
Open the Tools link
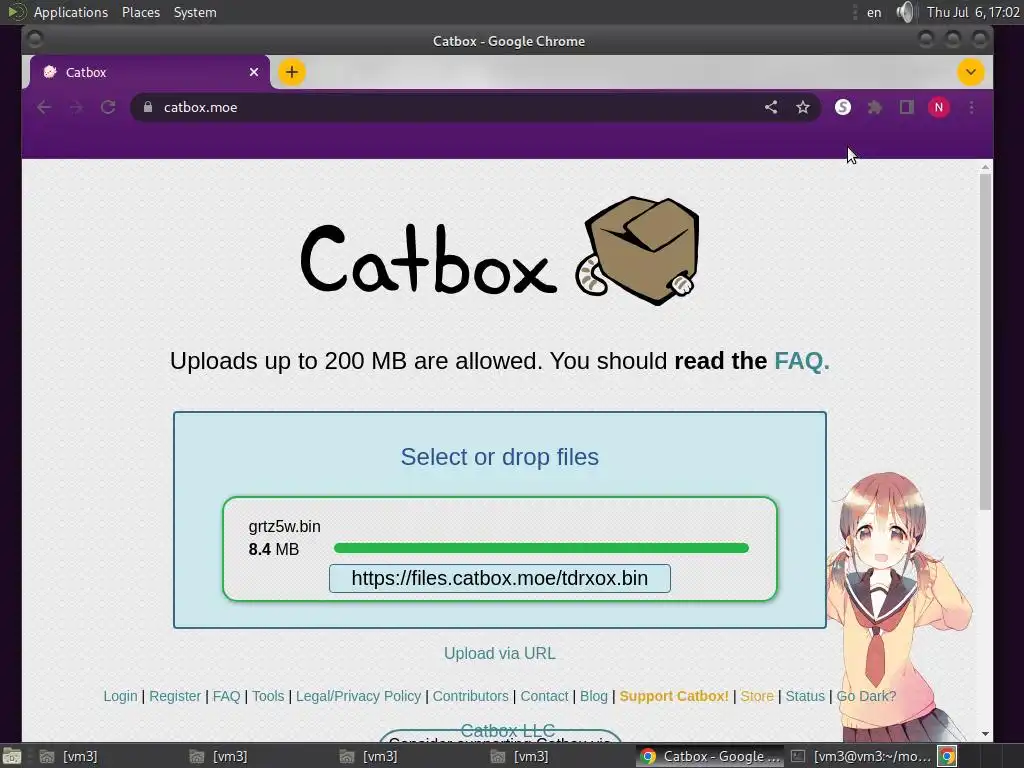click(268, 696)
